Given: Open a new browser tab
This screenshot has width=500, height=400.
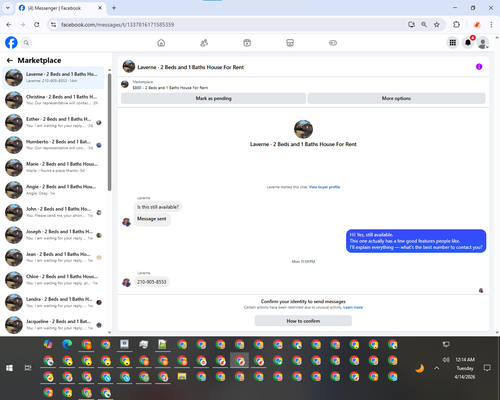Looking at the screenshot, I should (x=114, y=8).
